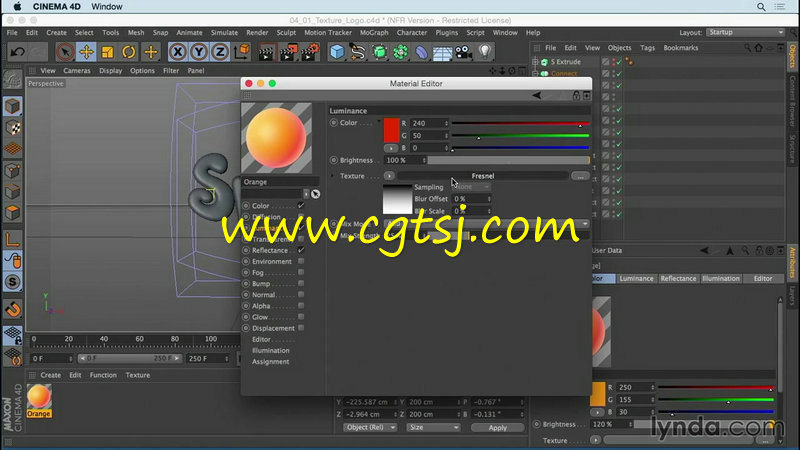This screenshot has height=450, width=800.
Task: Toggle the X axis lock
Action: point(178,52)
